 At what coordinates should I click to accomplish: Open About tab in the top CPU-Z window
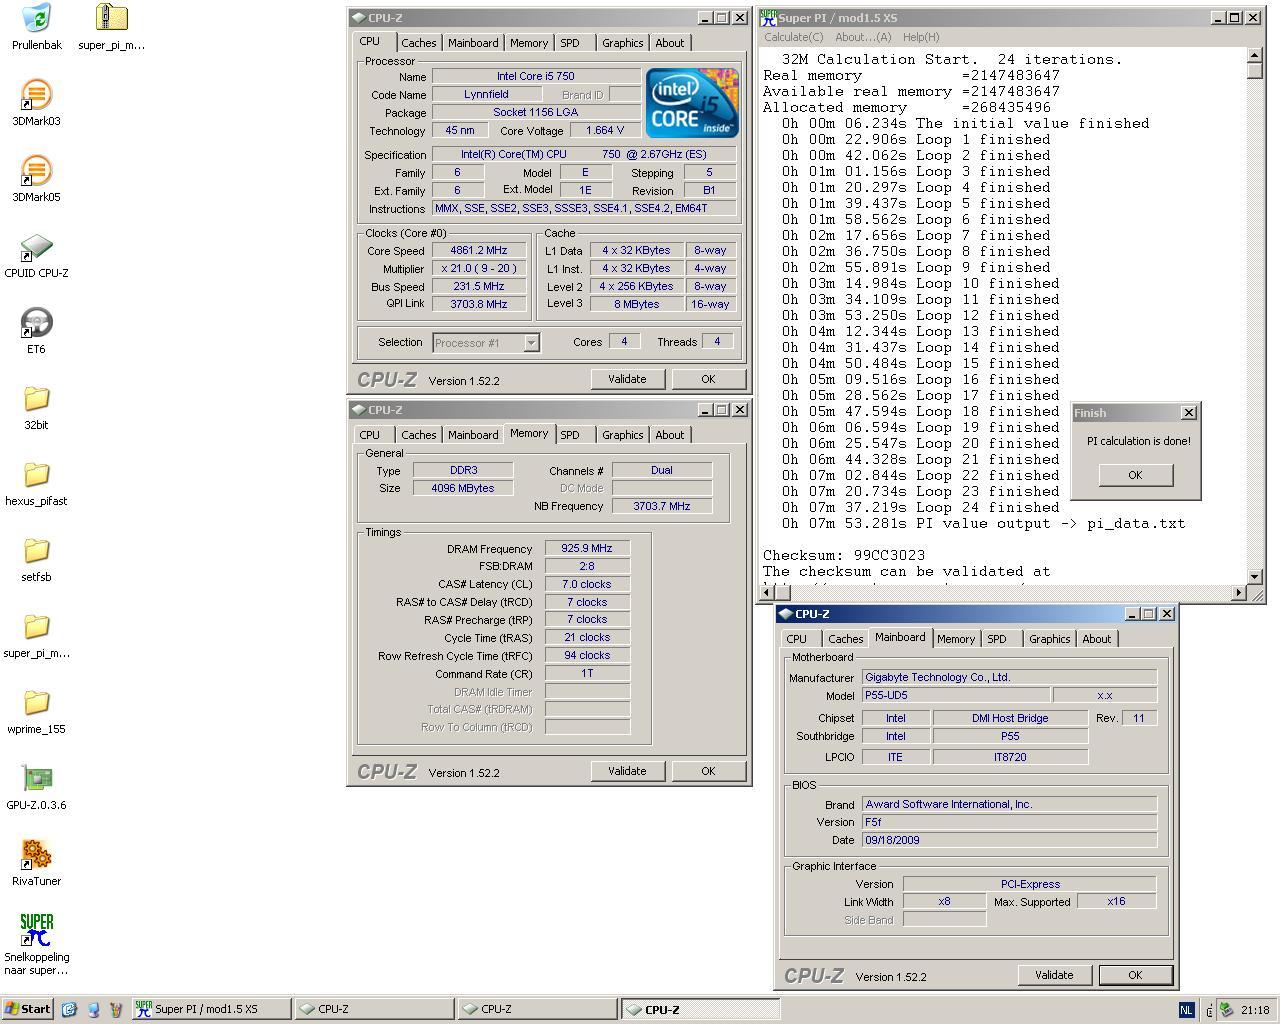tap(669, 43)
